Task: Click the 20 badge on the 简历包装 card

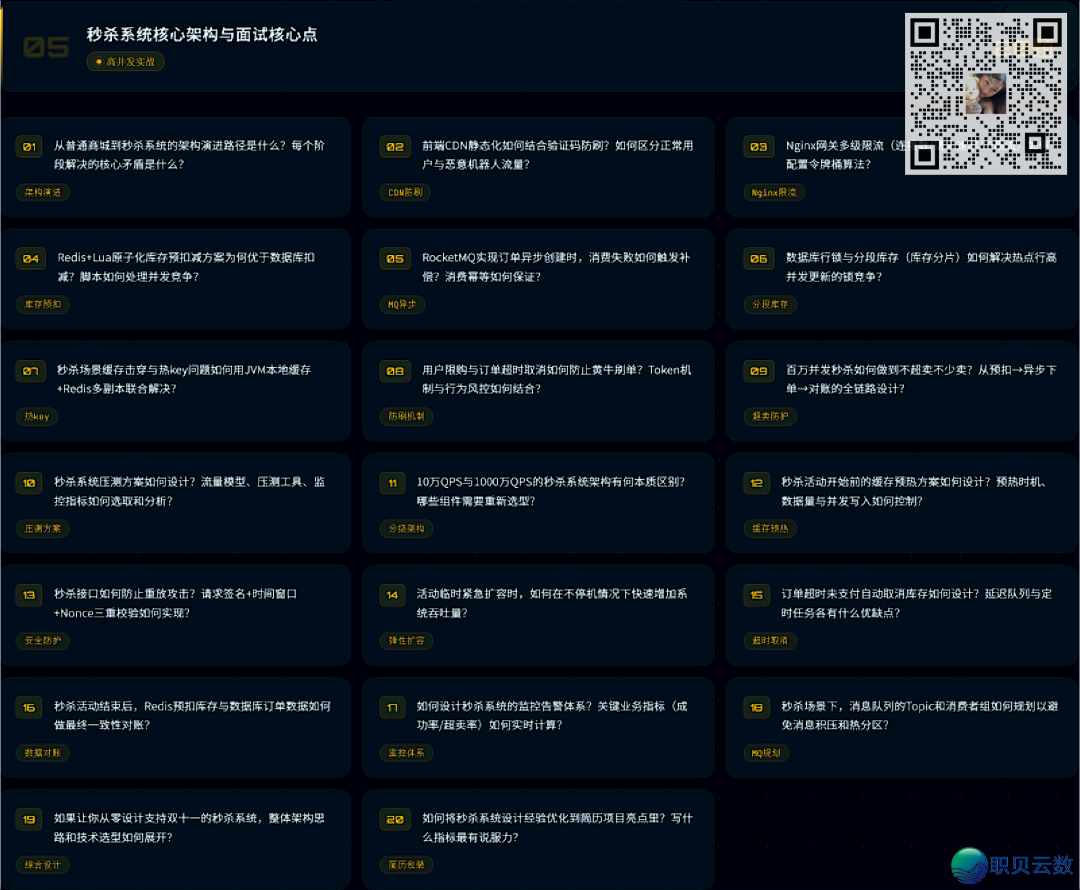Action: point(394,819)
